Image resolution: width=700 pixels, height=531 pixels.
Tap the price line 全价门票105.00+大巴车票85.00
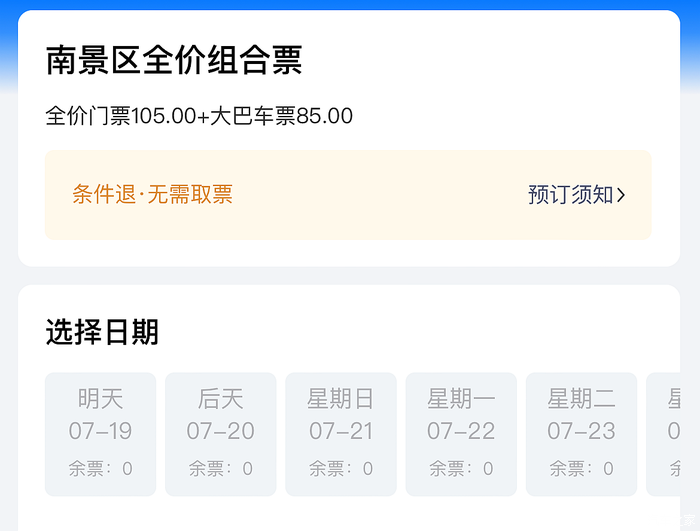click(x=199, y=116)
